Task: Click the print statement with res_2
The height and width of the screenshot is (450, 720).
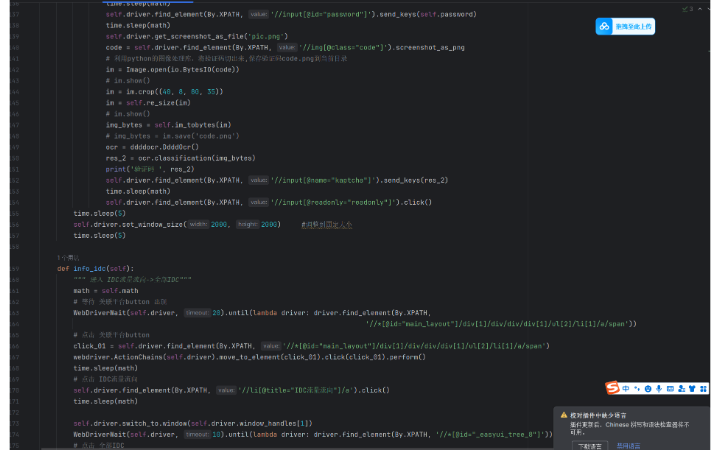Action: pyautogui.click(x=150, y=169)
